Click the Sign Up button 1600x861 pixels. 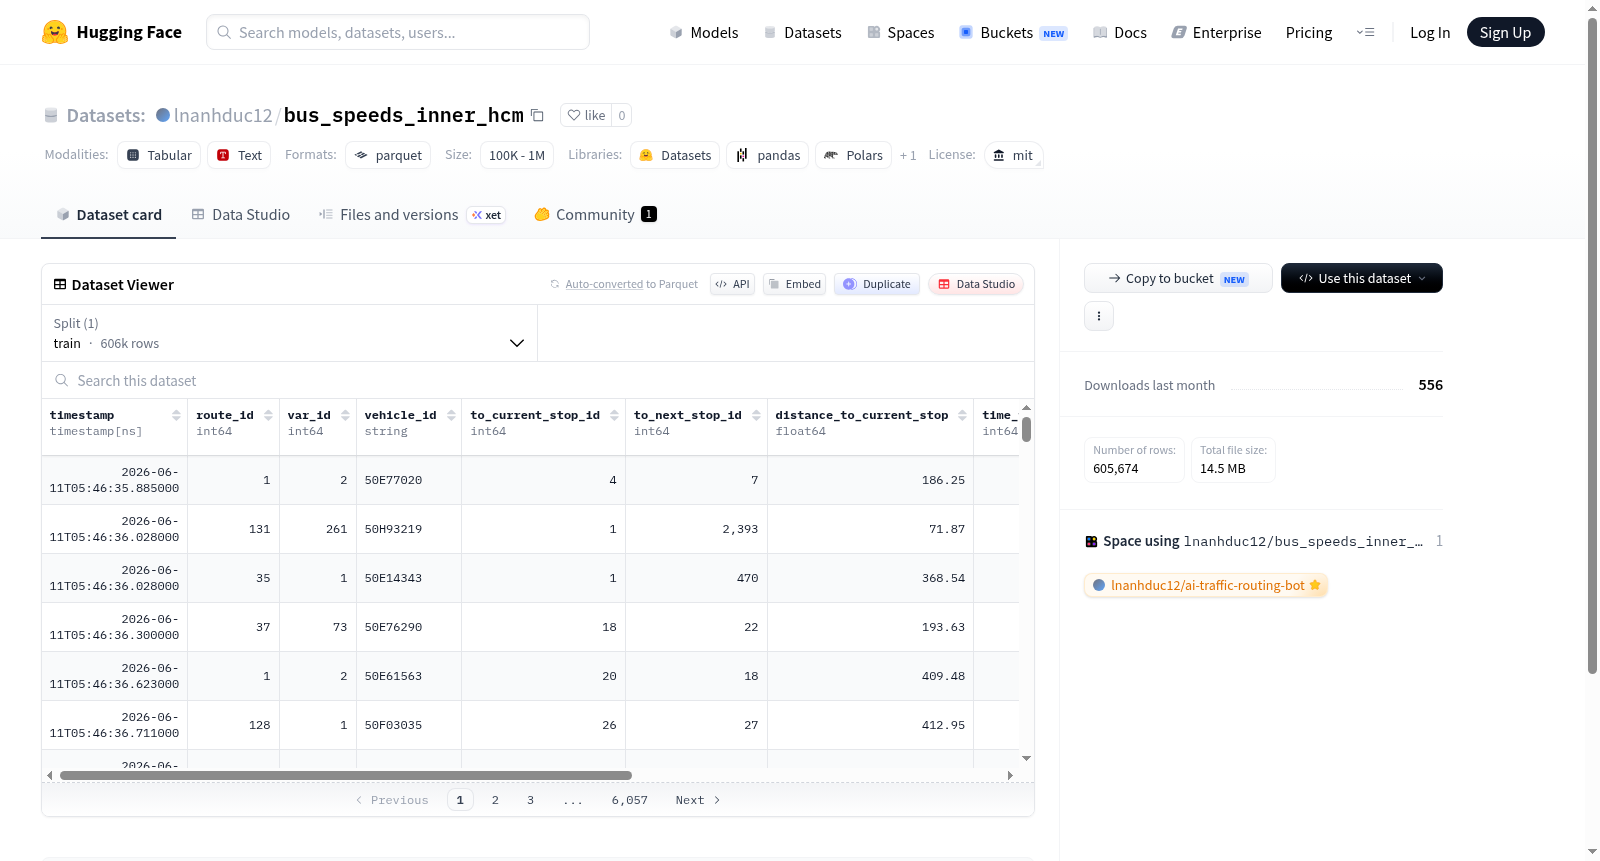click(x=1505, y=32)
